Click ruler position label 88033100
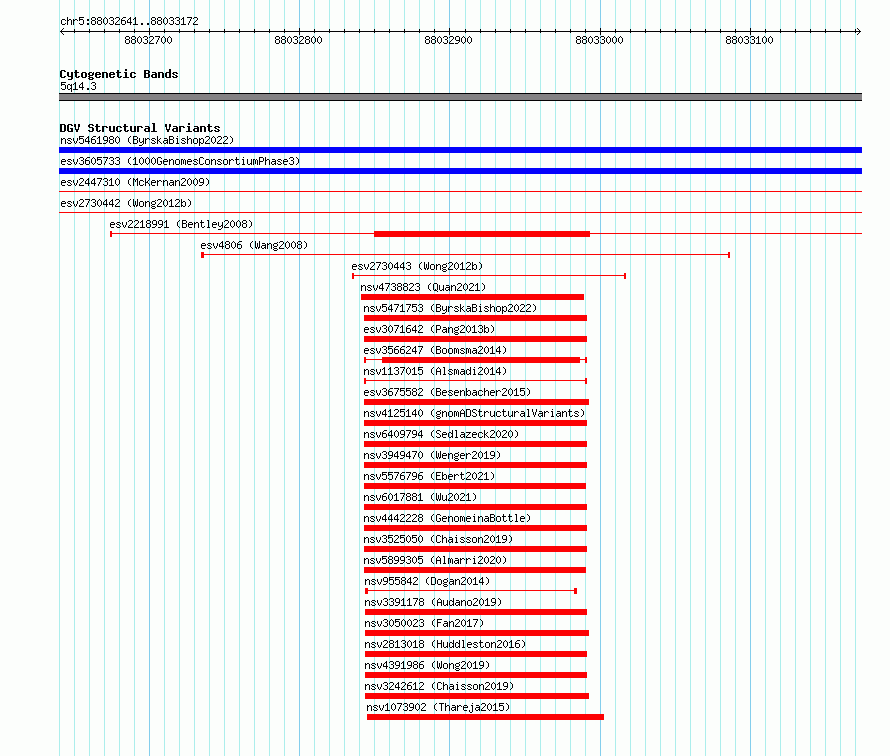Screen dimensions: 890x756 [x=749, y=40]
